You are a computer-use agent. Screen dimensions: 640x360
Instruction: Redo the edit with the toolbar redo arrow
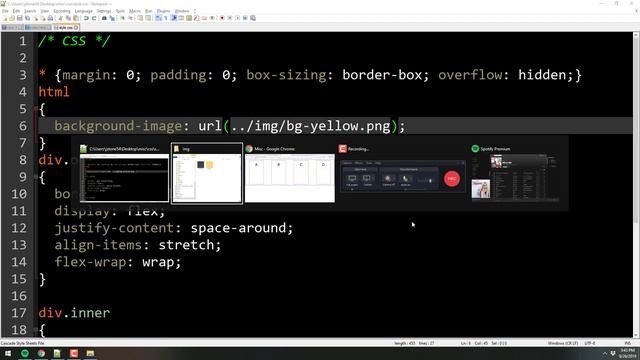tap(94, 18)
